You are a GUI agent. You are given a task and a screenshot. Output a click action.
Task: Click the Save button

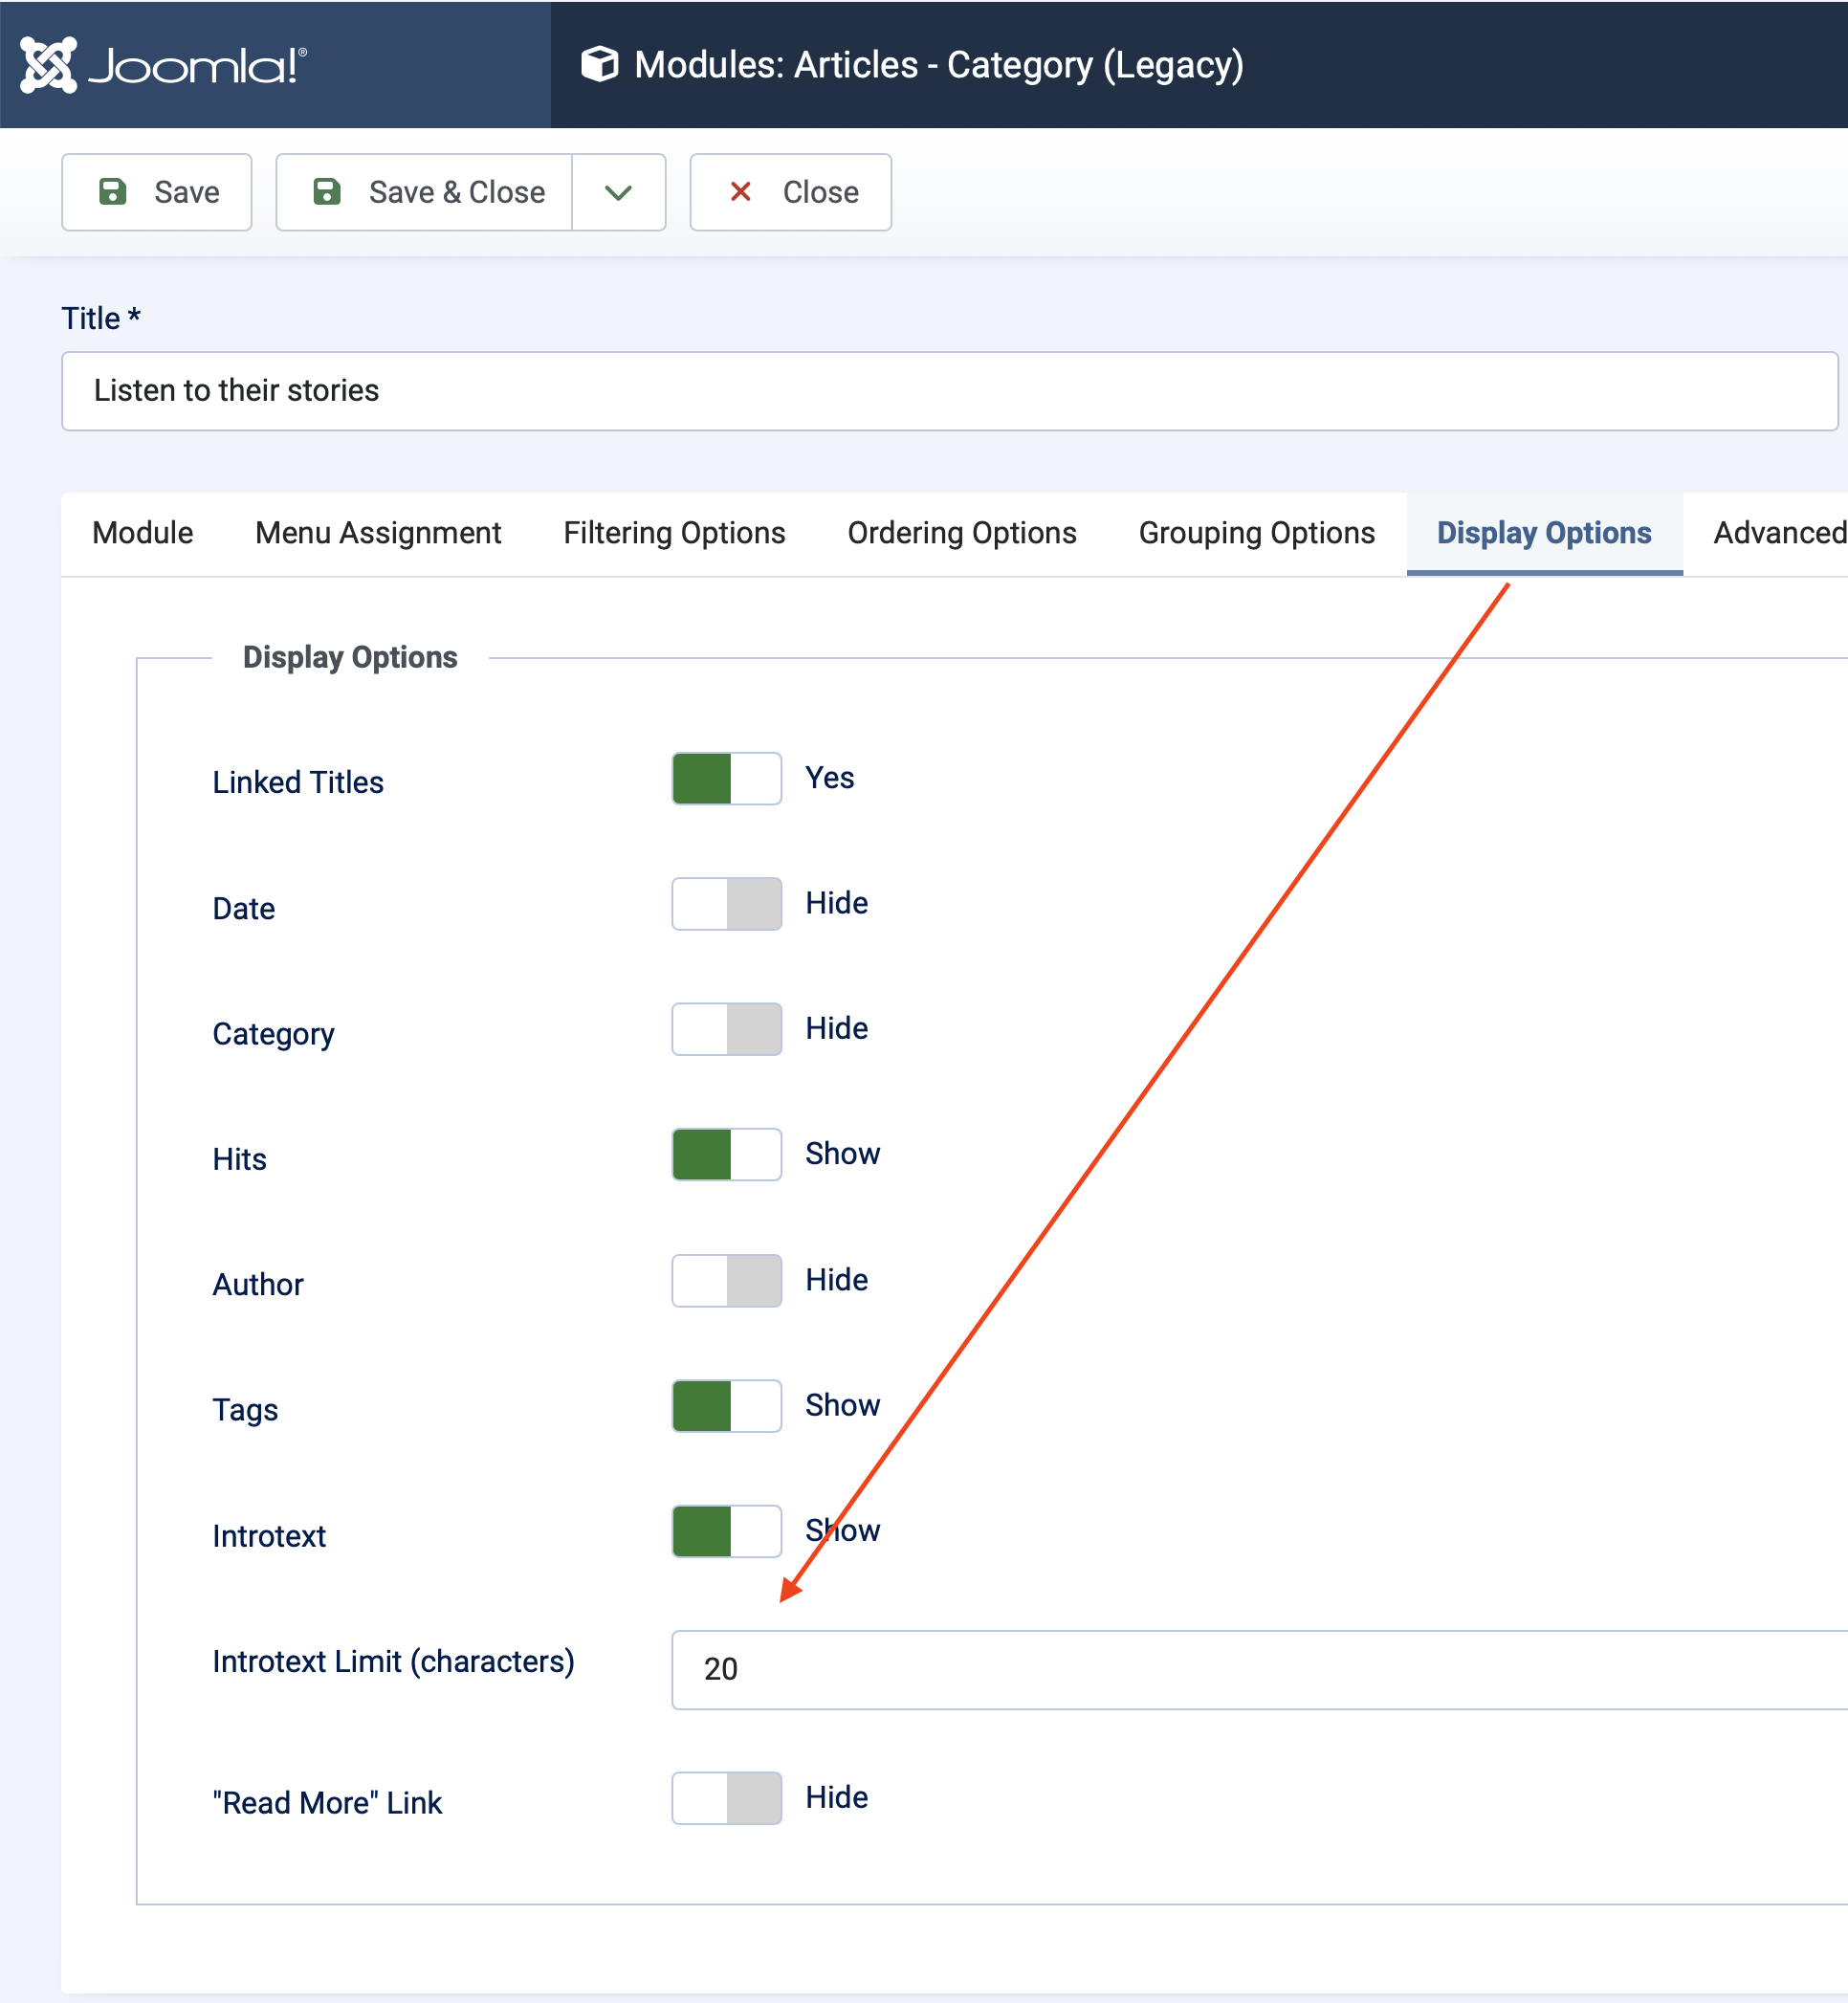point(157,192)
